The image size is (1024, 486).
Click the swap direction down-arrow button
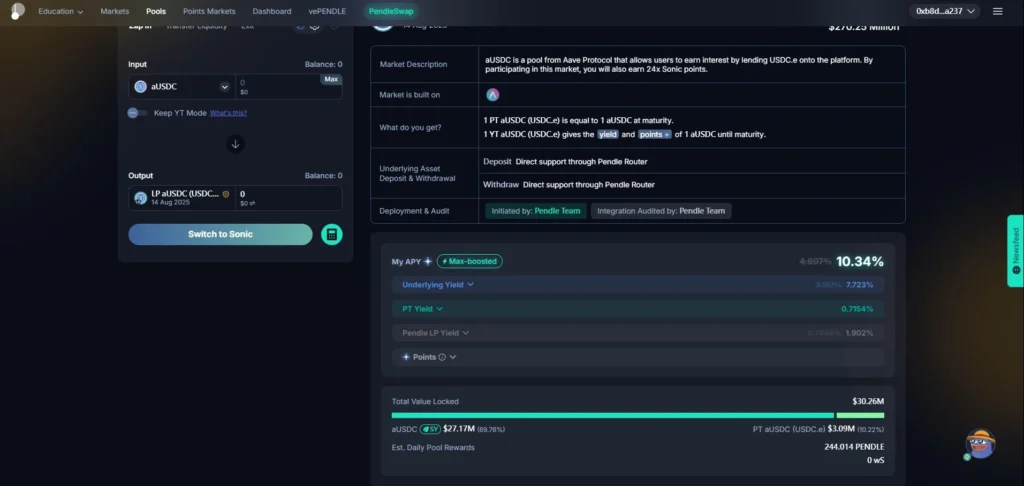pyautogui.click(x=236, y=144)
